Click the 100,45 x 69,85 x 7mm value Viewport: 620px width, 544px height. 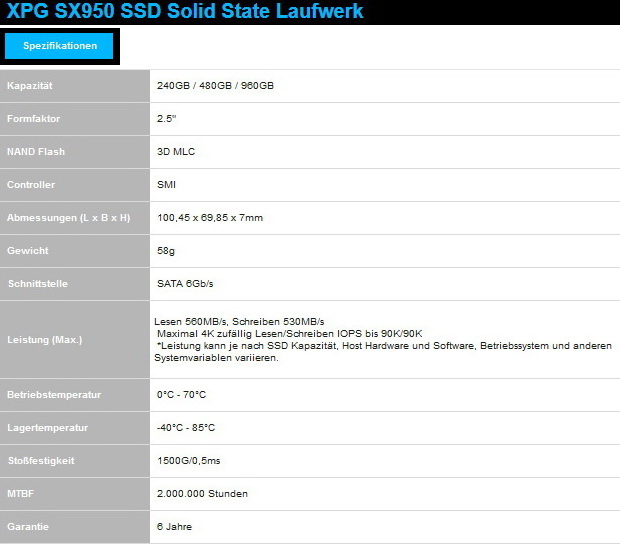coord(210,218)
